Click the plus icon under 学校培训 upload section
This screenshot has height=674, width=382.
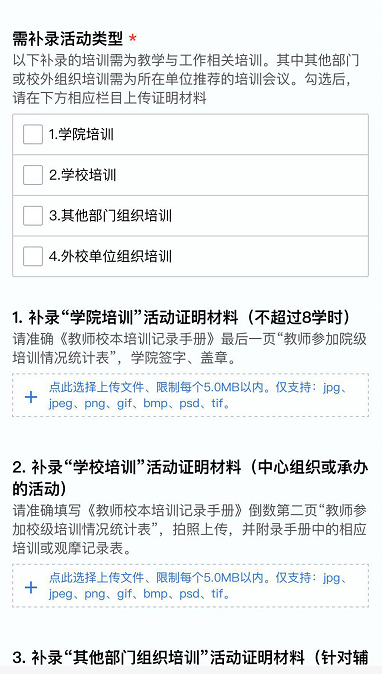[x=31, y=587]
